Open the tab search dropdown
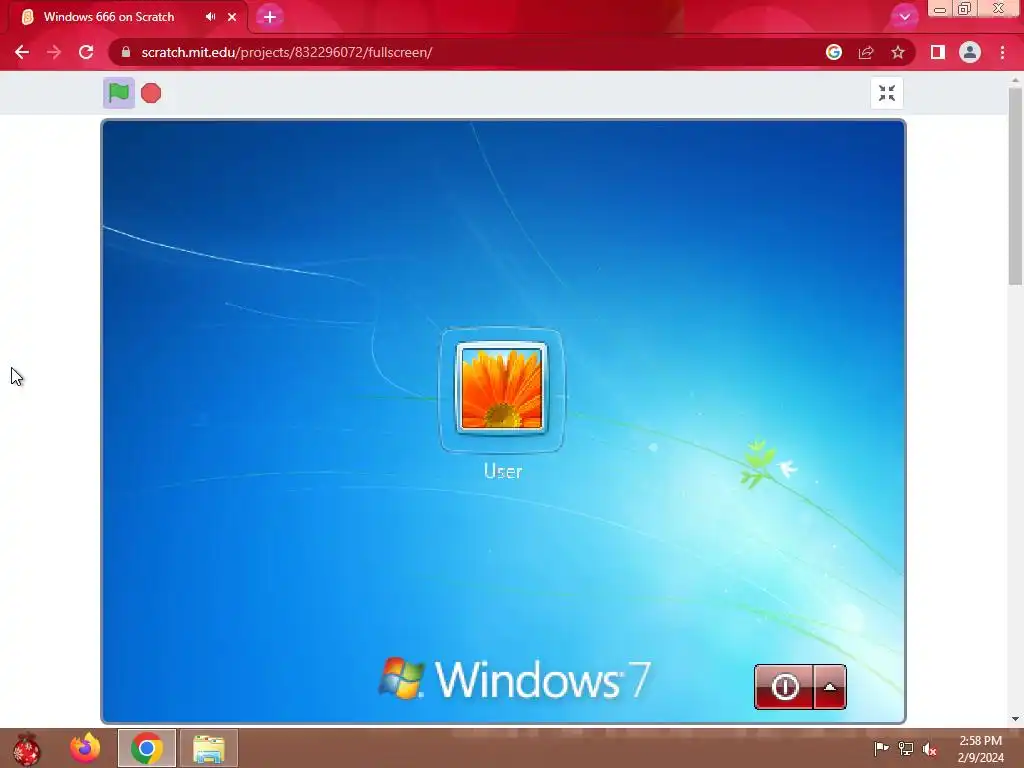1024x768 pixels. (x=904, y=17)
